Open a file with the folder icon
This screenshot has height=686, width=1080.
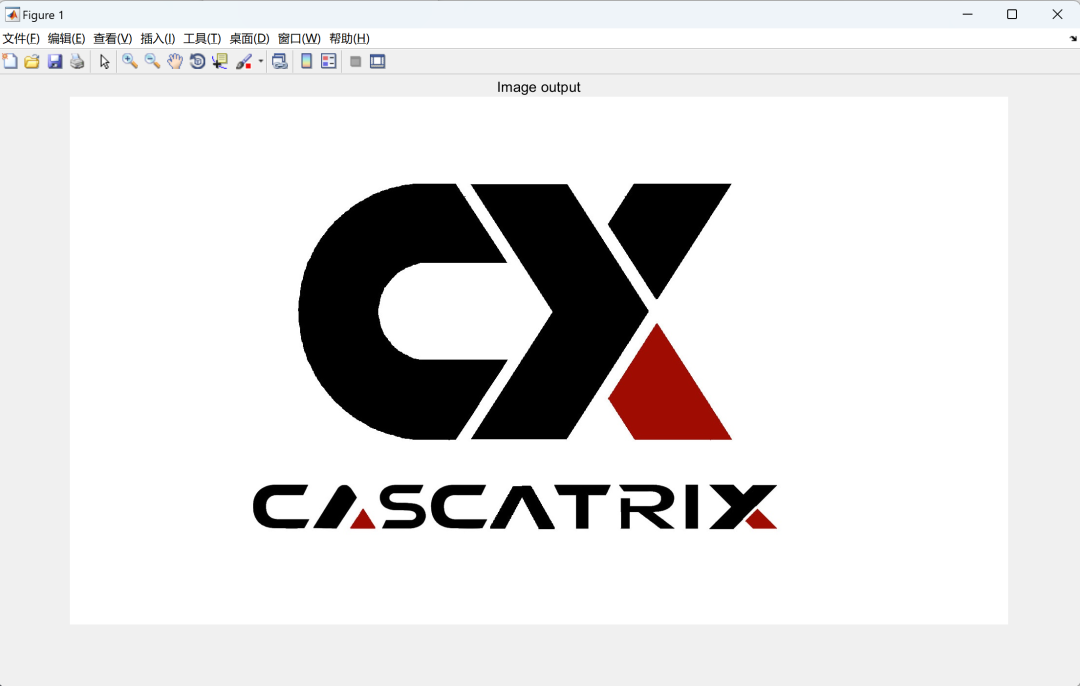[x=32, y=61]
